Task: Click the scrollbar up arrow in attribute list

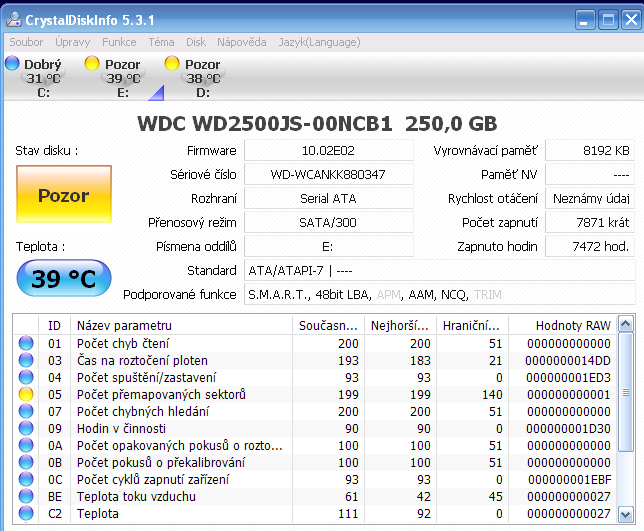Action: (x=625, y=324)
